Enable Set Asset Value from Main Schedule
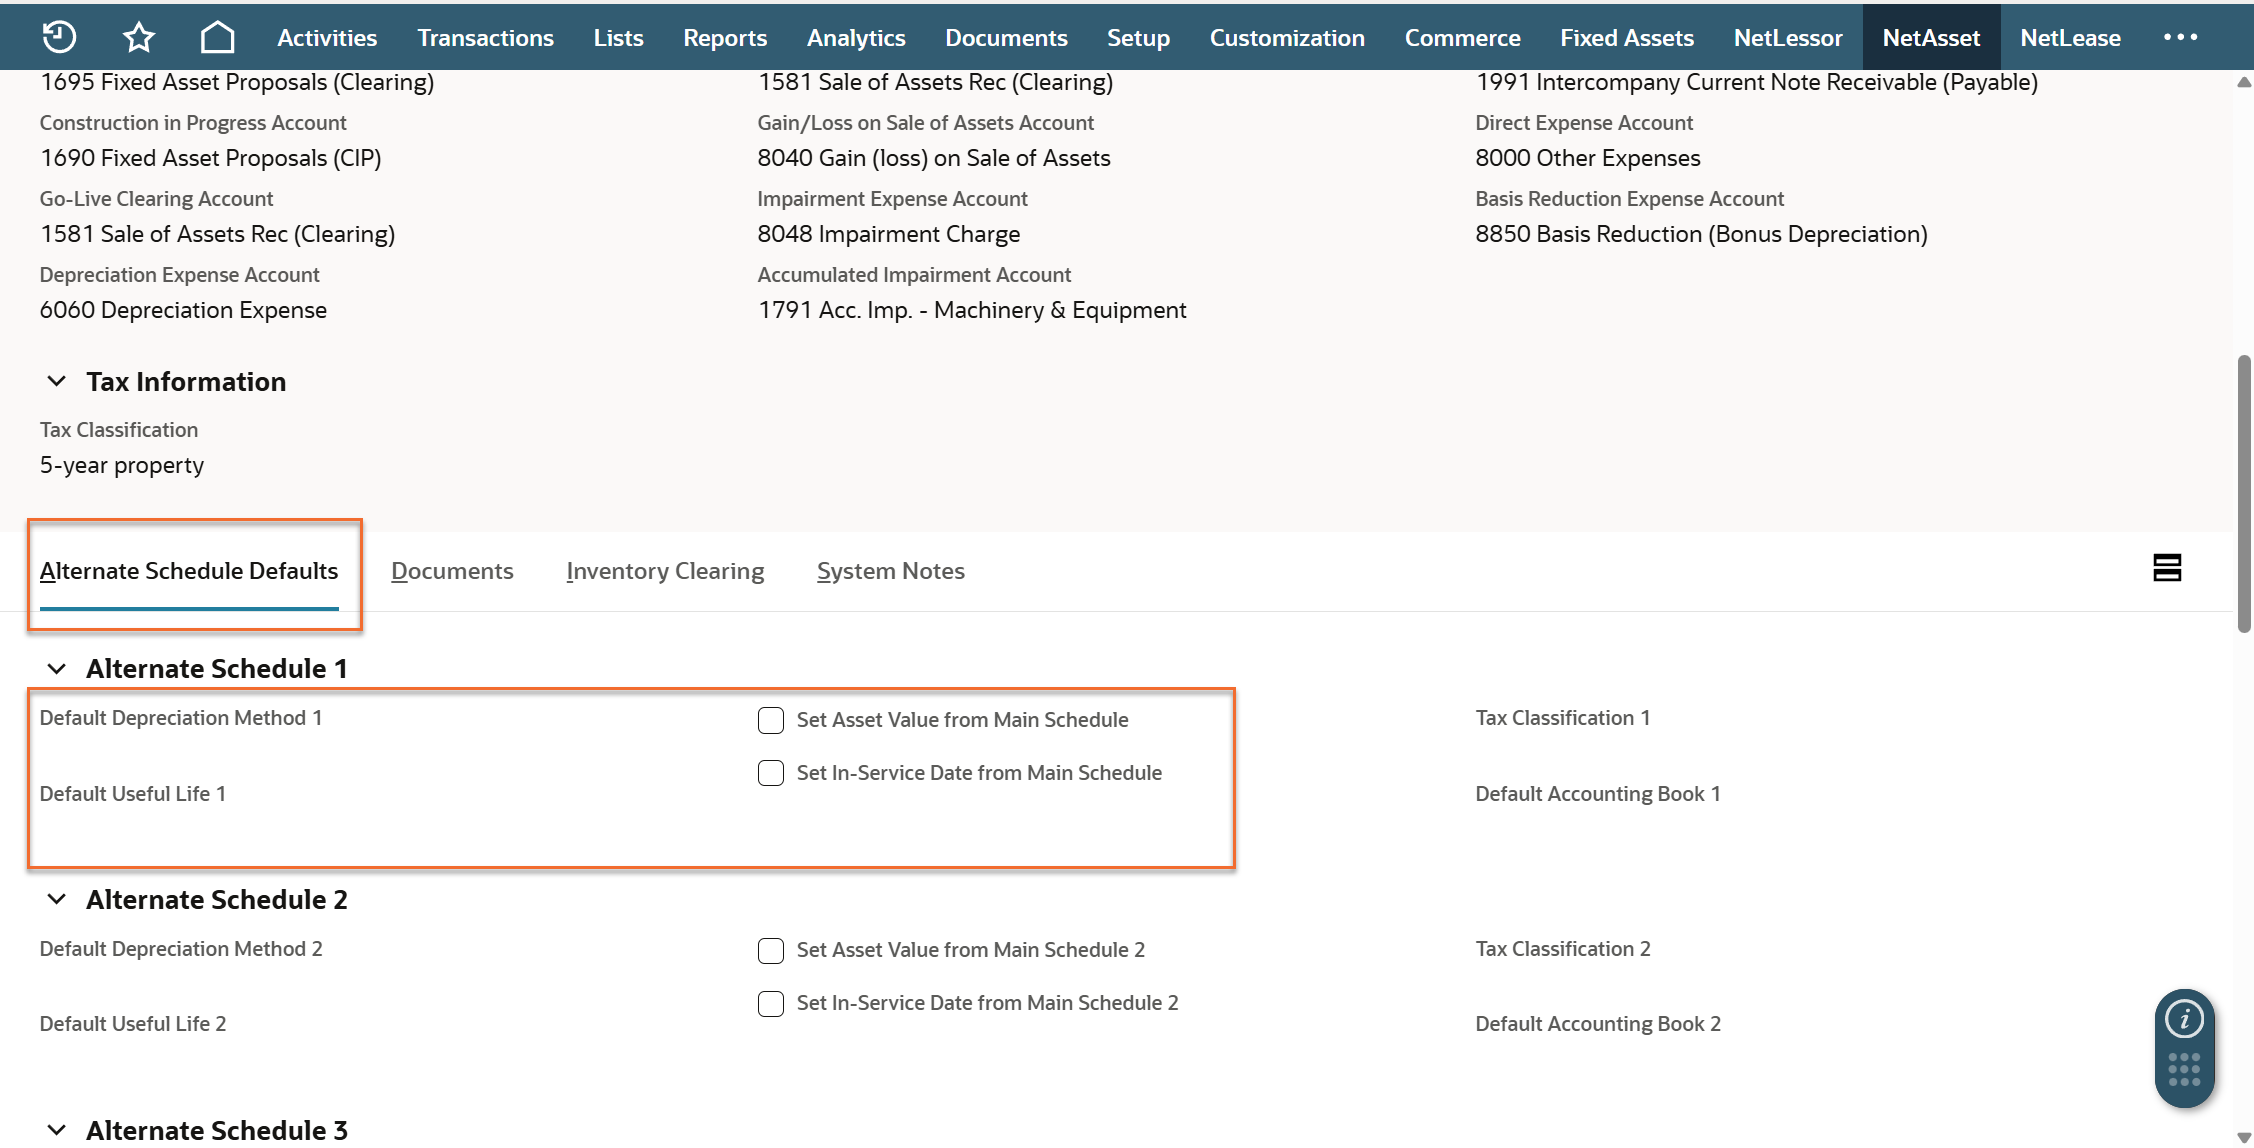2254x1148 pixels. click(771, 720)
